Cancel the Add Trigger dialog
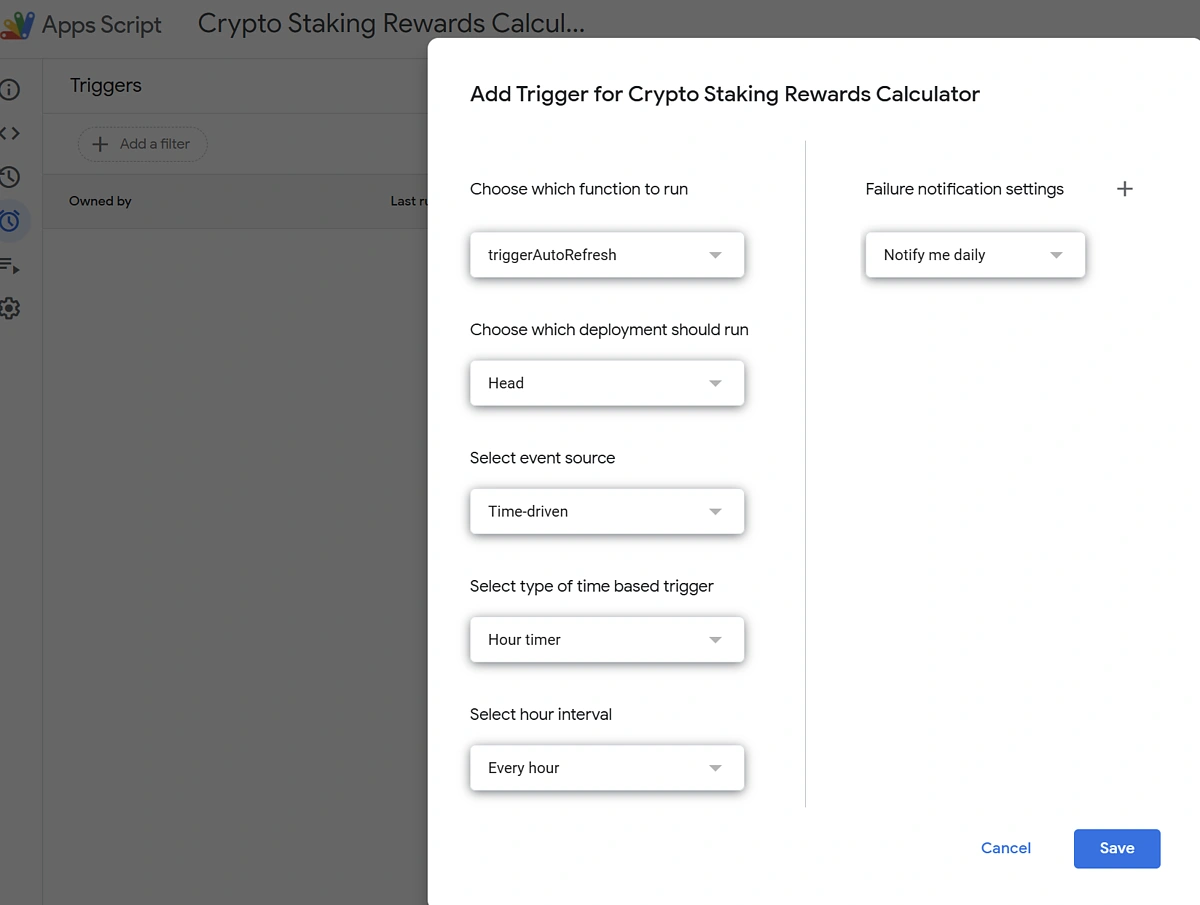This screenshot has height=905, width=1200. pyautogui.click(x=1005, y=848)
